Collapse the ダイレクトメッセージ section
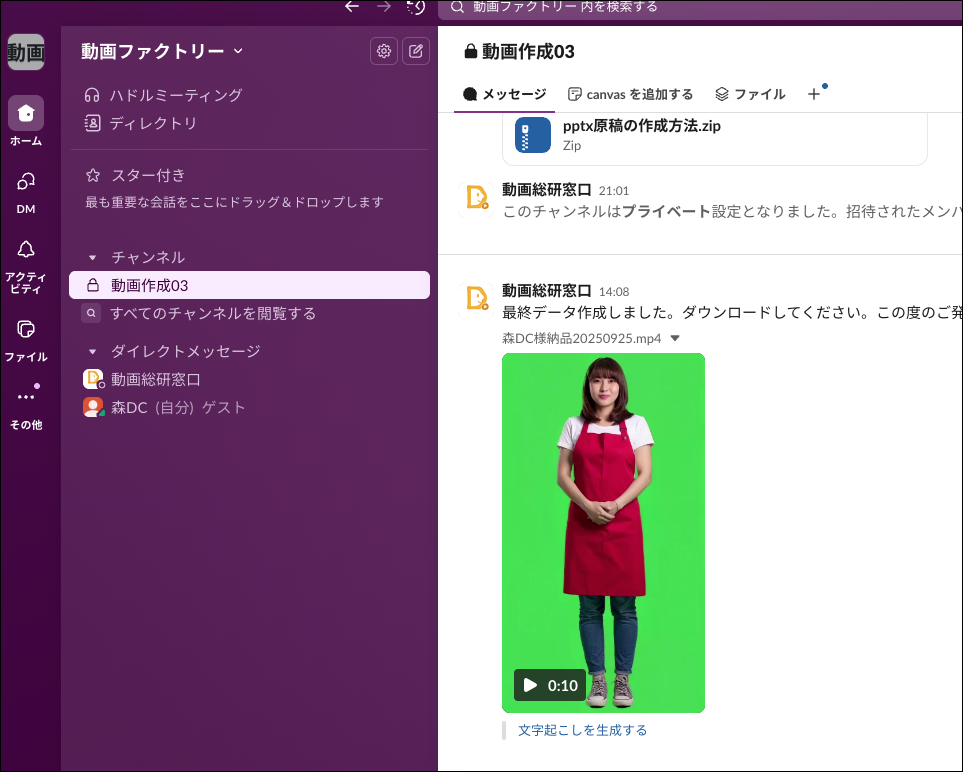This screenshot has height=772, width=963. pos(93,352)
